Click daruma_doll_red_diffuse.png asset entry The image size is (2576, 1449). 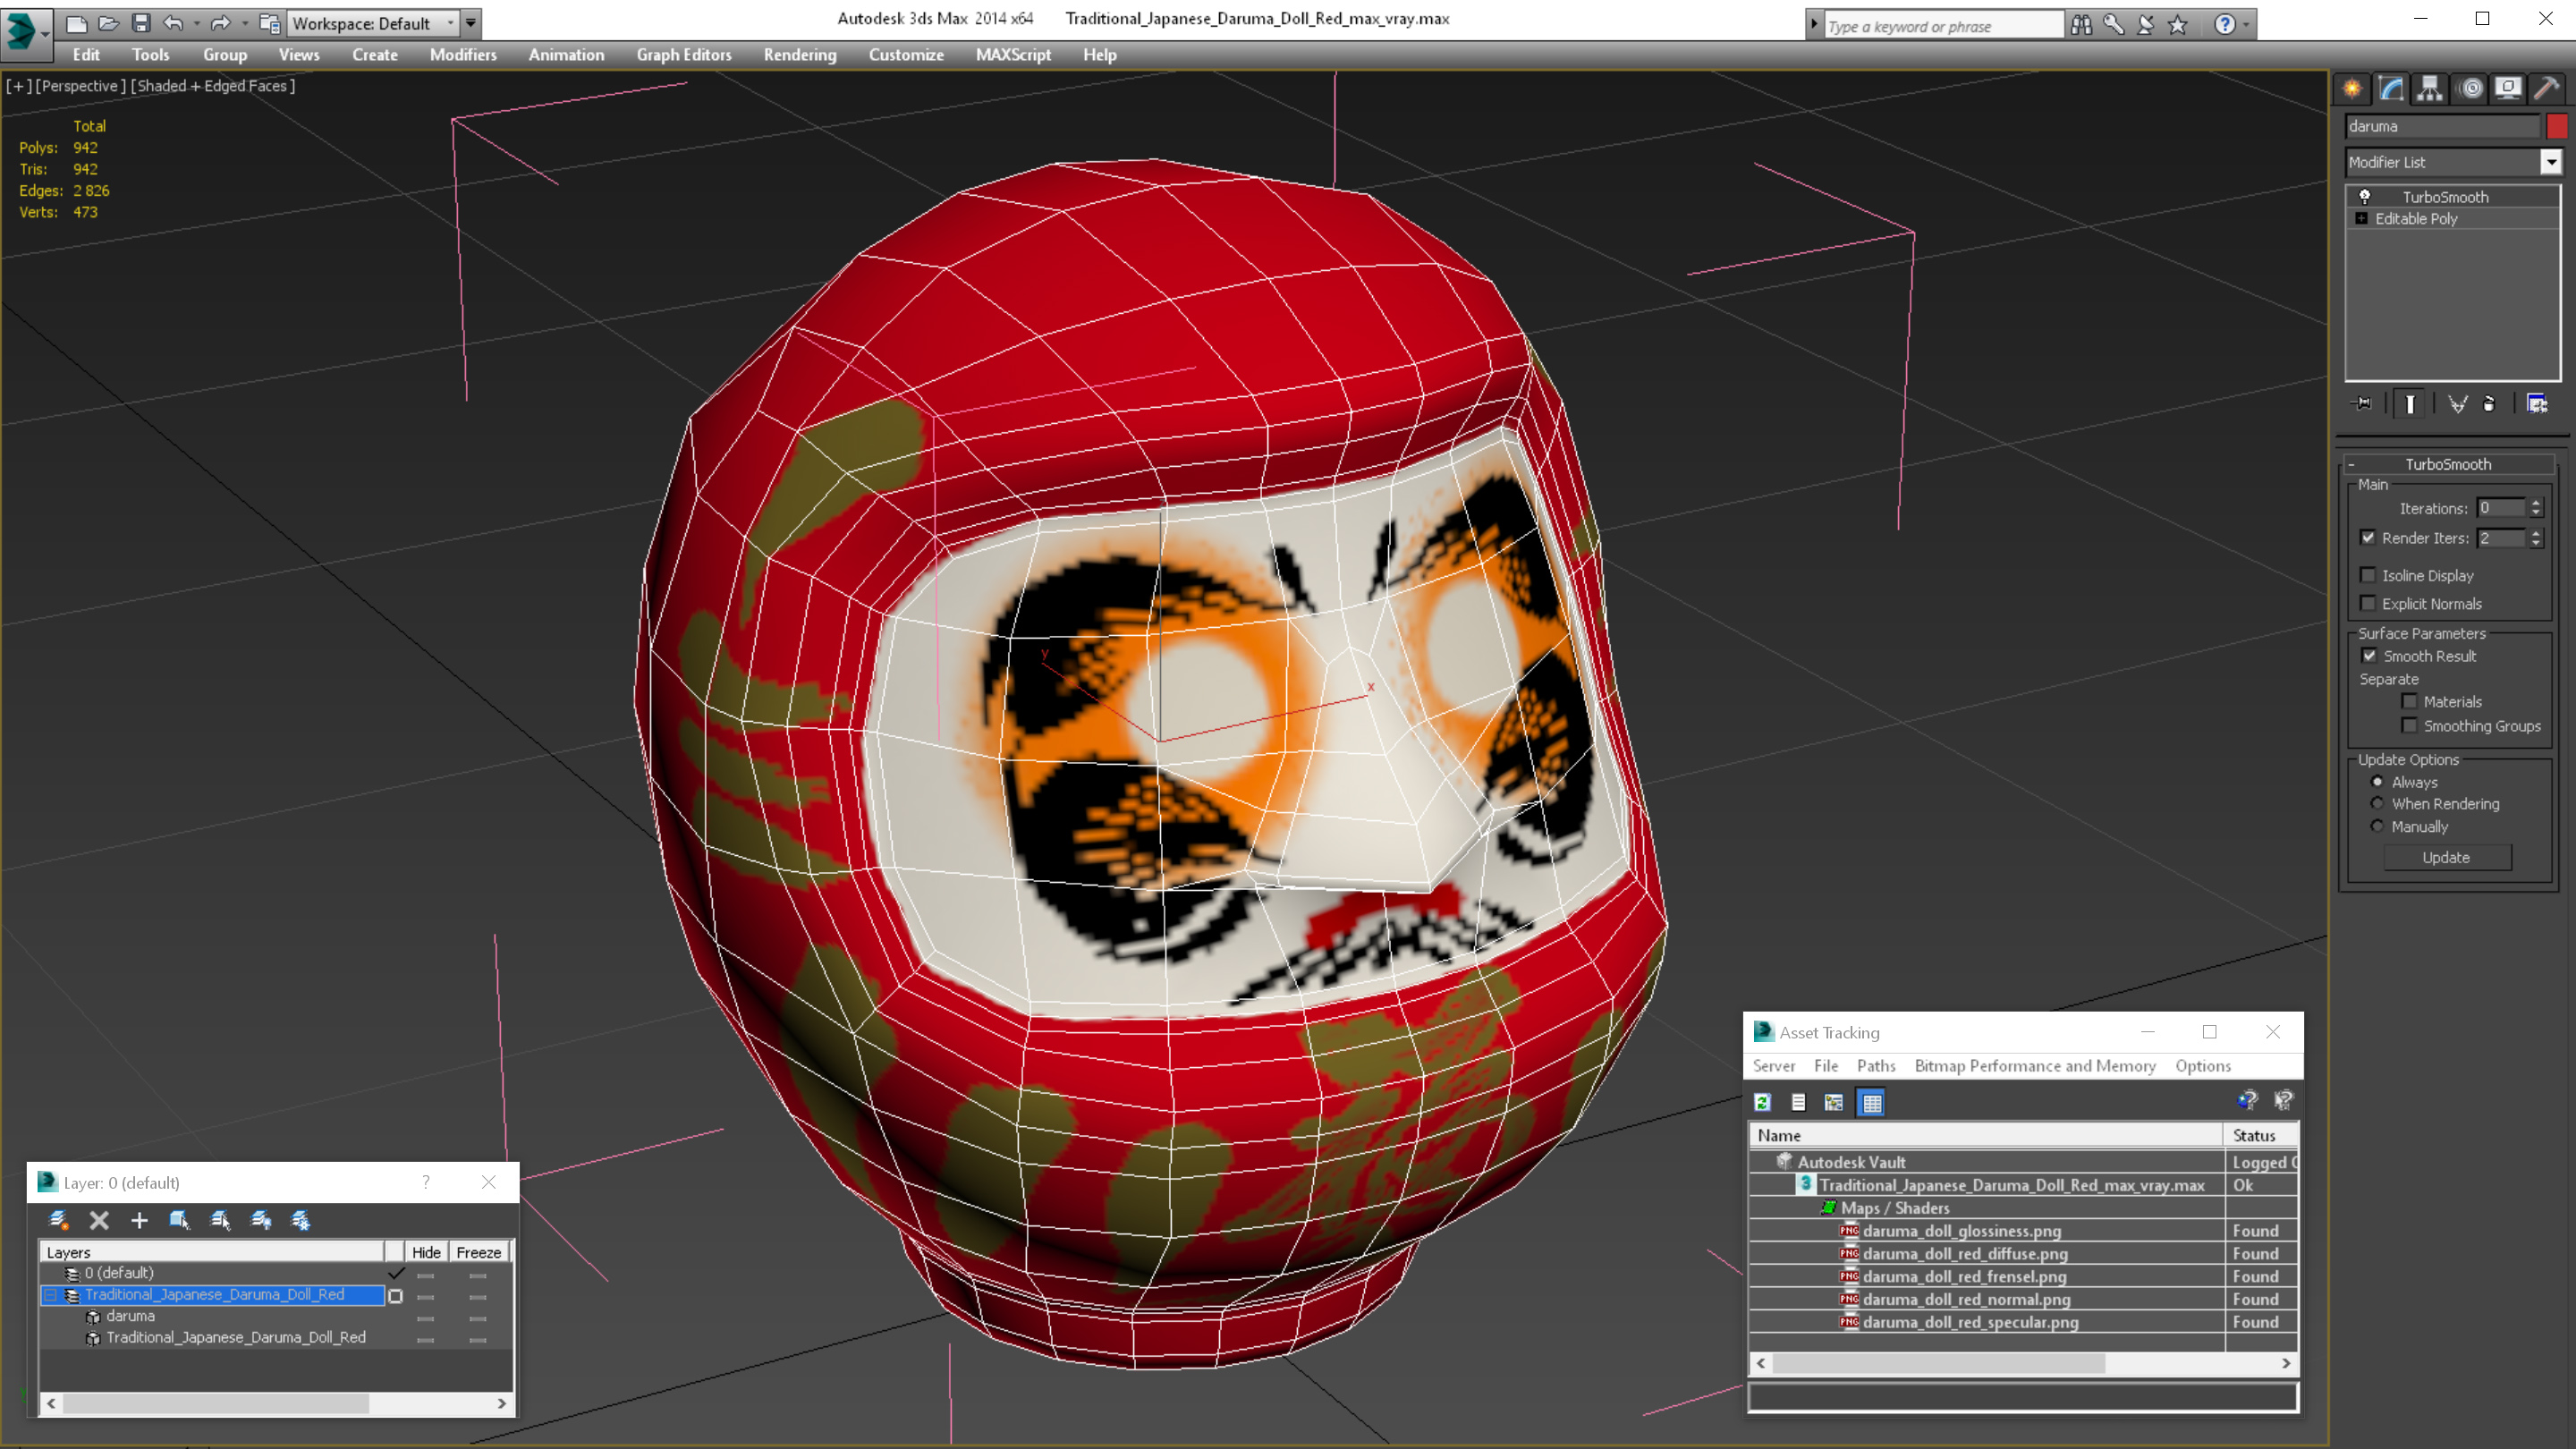[1964, 1252]
